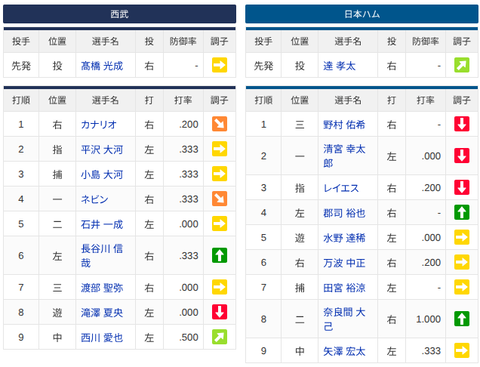This screenshot has width=480, height=367.
Task: Click the 先発 cell in 日本ハム pitcher row
Action: 263,66
